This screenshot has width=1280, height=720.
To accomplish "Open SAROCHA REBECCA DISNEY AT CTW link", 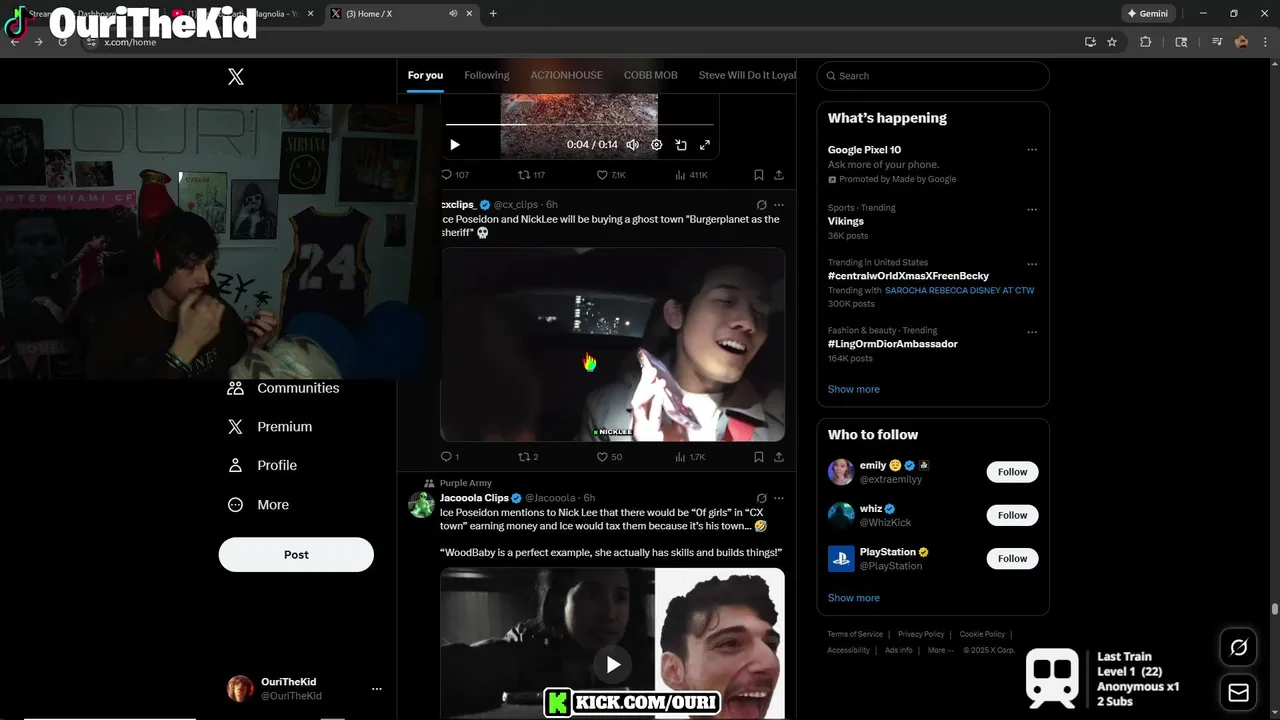I will point(959,290).
